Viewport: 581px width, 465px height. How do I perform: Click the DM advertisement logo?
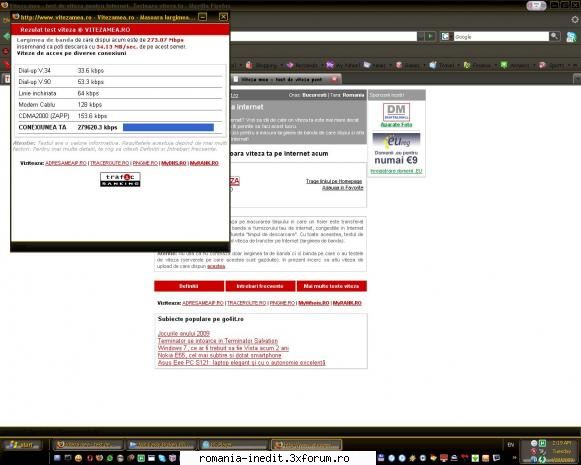click(x=396, y=112)
